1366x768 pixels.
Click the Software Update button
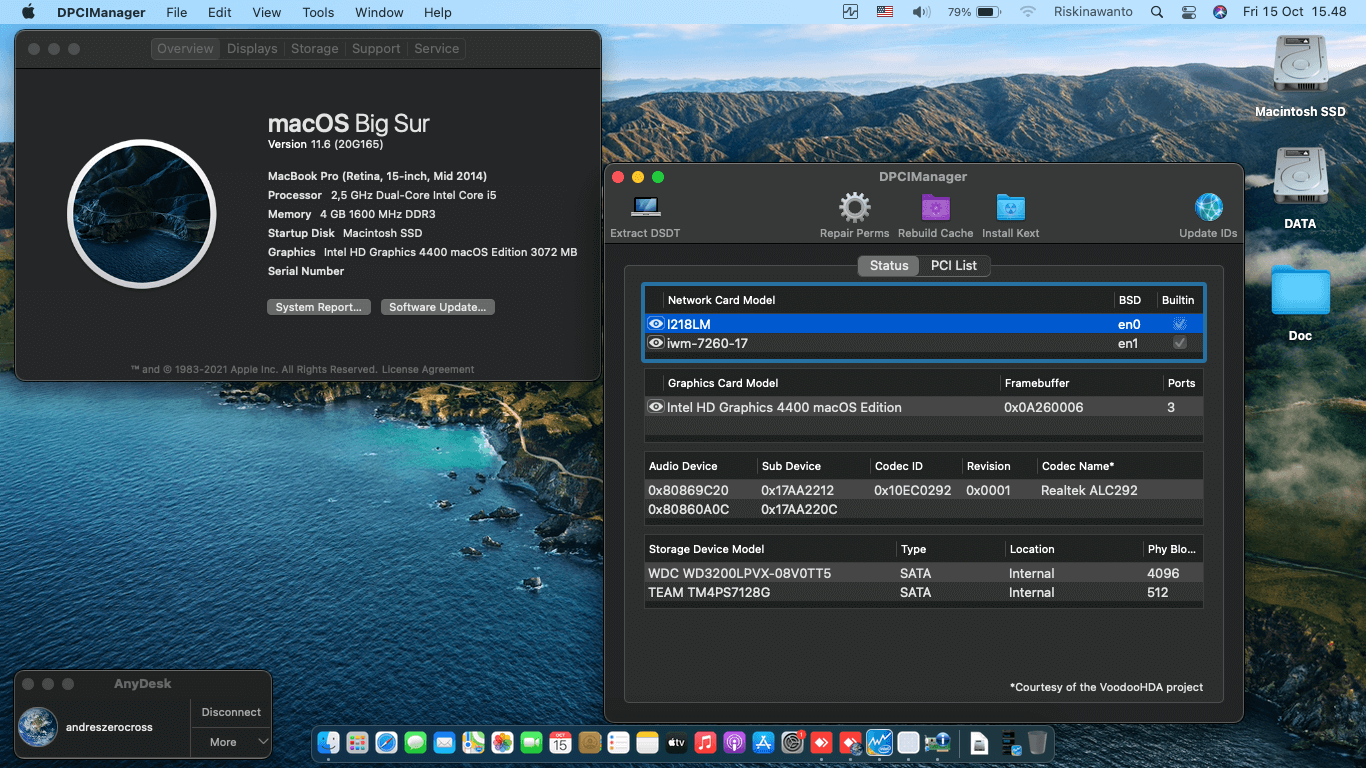click(x=438, y=307)
